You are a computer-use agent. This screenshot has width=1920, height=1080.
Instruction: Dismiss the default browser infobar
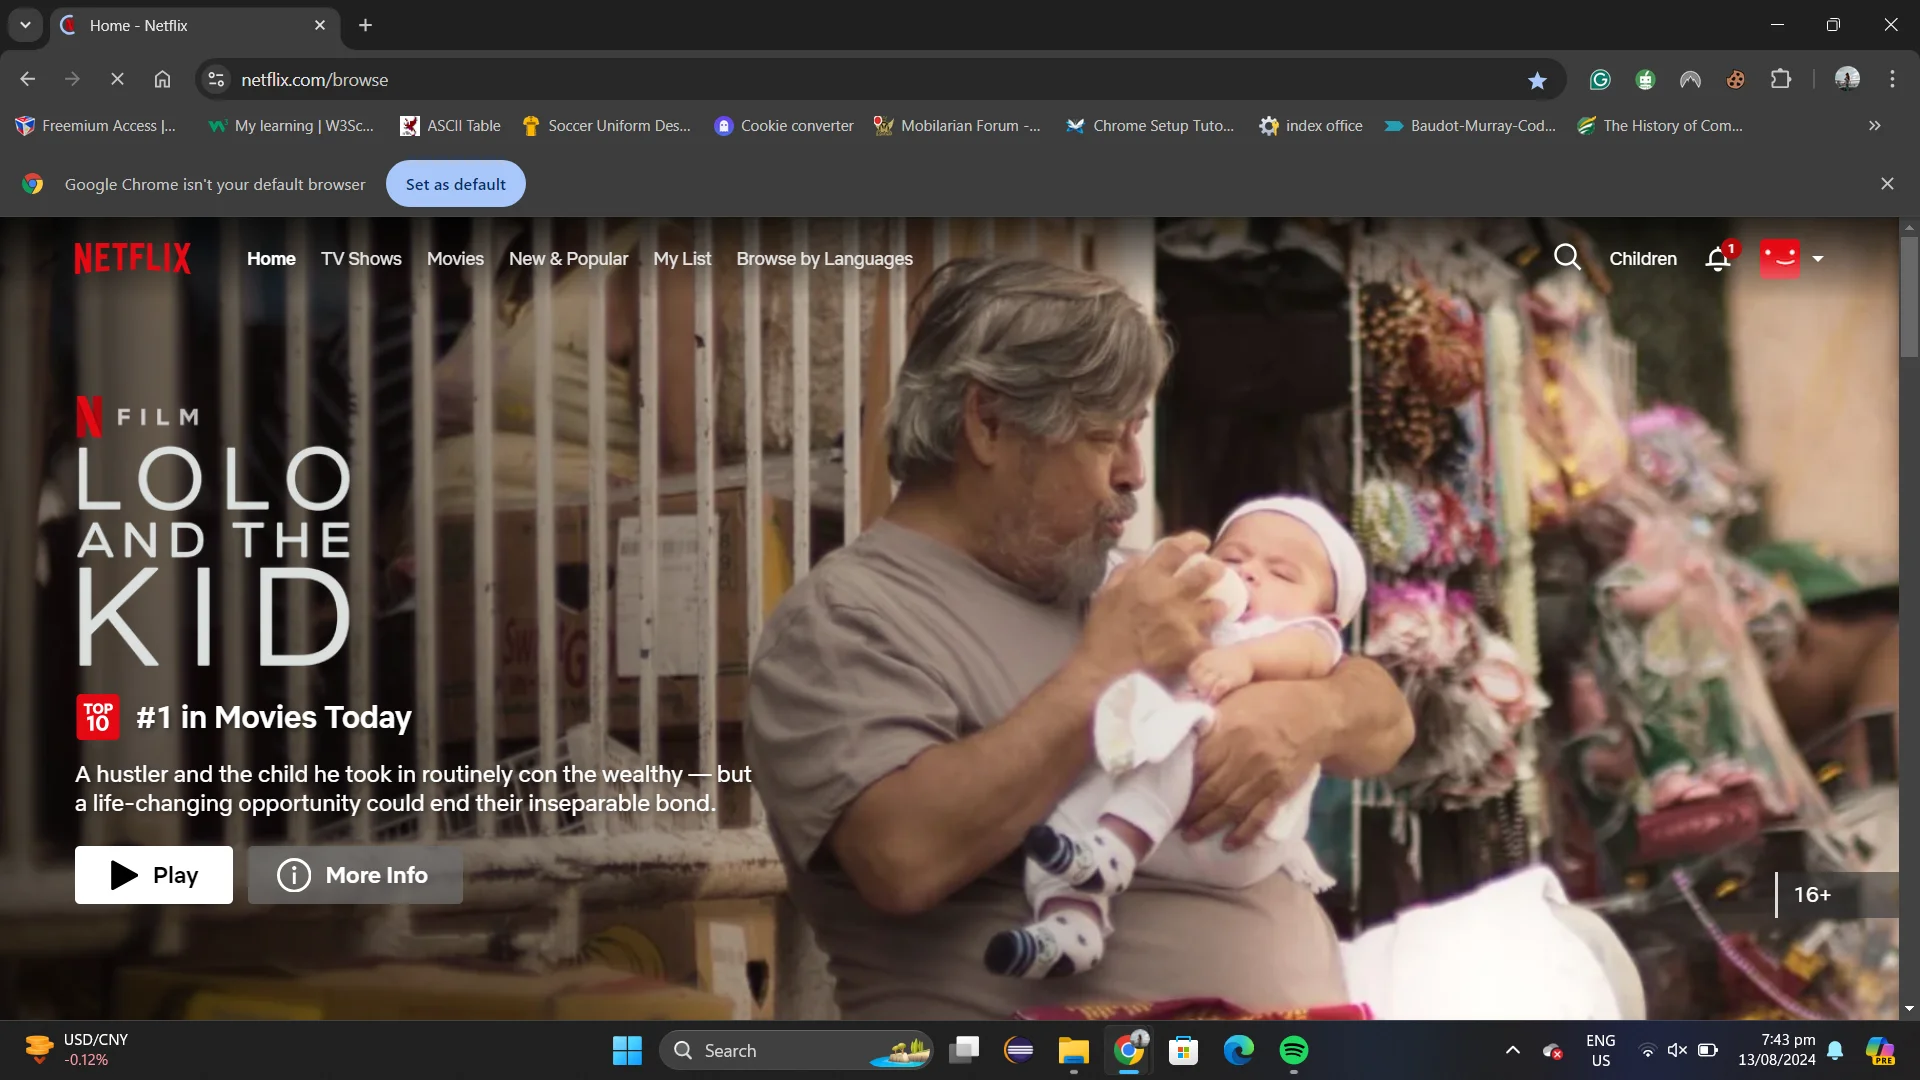pyautogui.click(x=1887, y=184)
